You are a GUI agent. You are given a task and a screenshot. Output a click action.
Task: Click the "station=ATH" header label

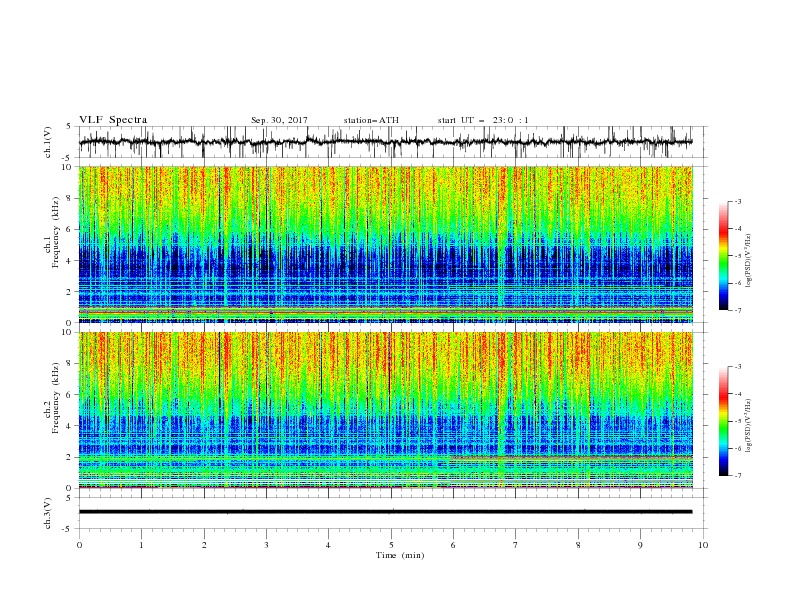tap(371, 120)
